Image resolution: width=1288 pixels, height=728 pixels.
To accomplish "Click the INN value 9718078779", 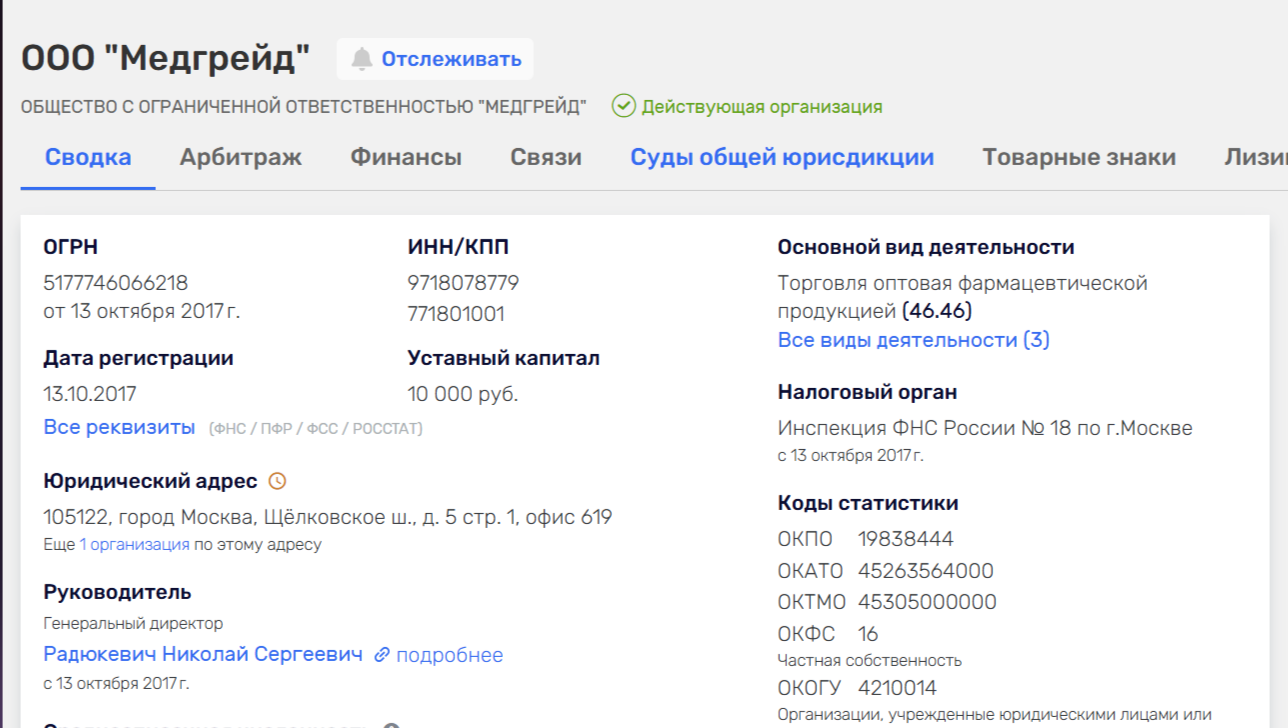I will point(463,283).
